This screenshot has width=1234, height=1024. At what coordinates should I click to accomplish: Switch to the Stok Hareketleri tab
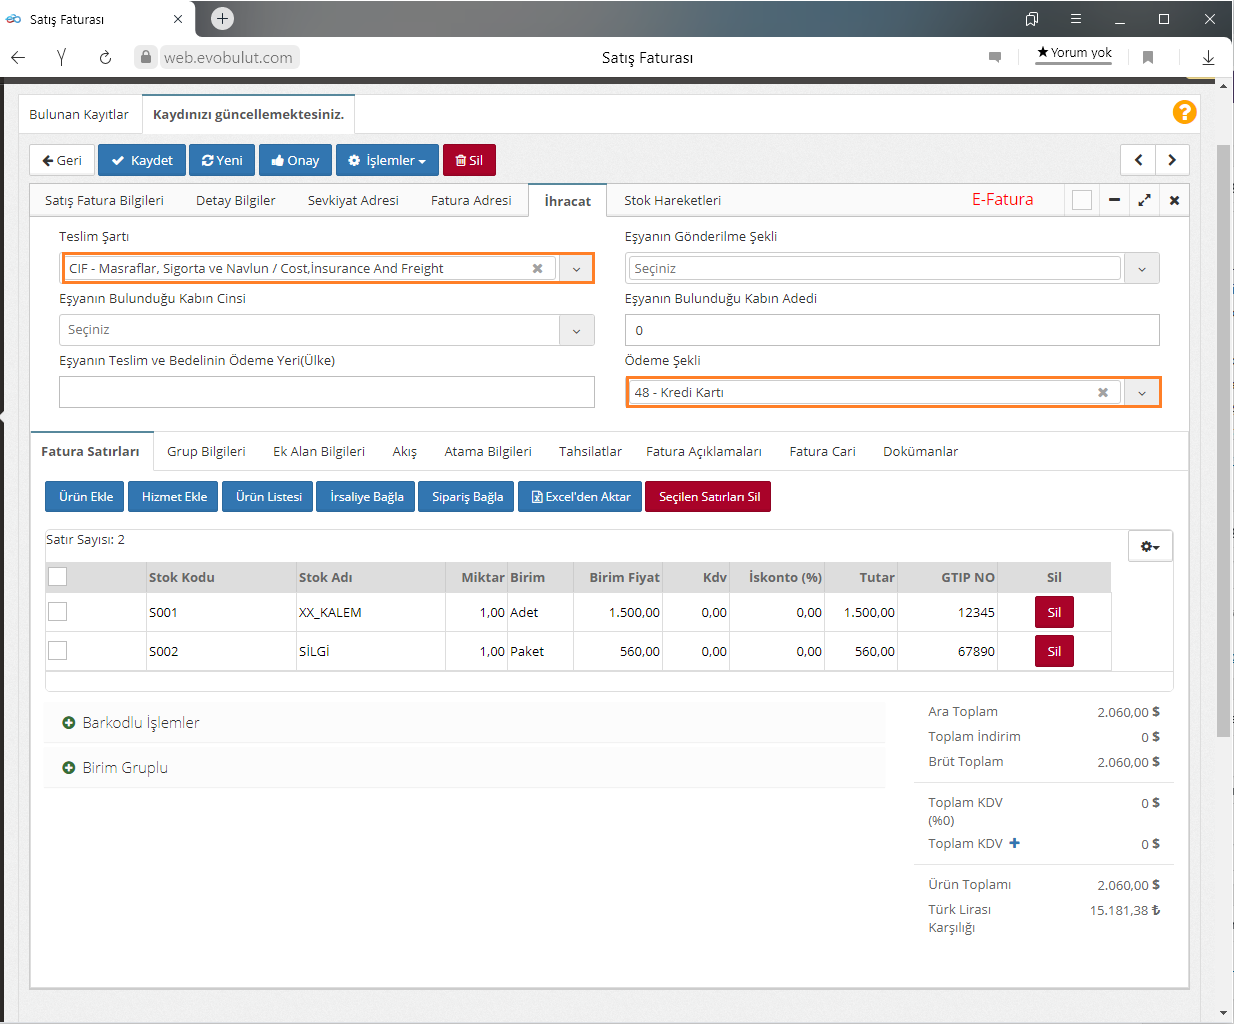tap(672, 200)
